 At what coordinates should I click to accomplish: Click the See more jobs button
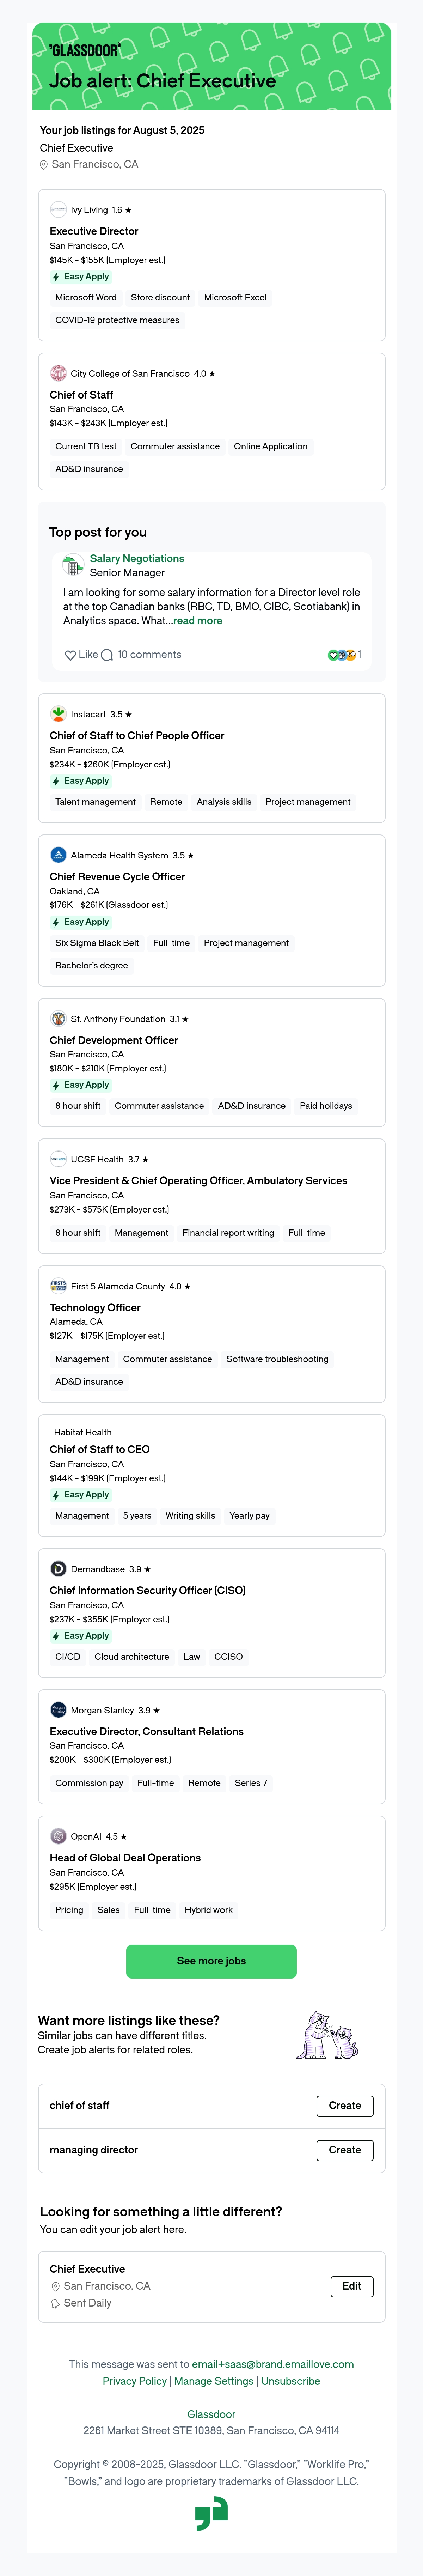211,1961
